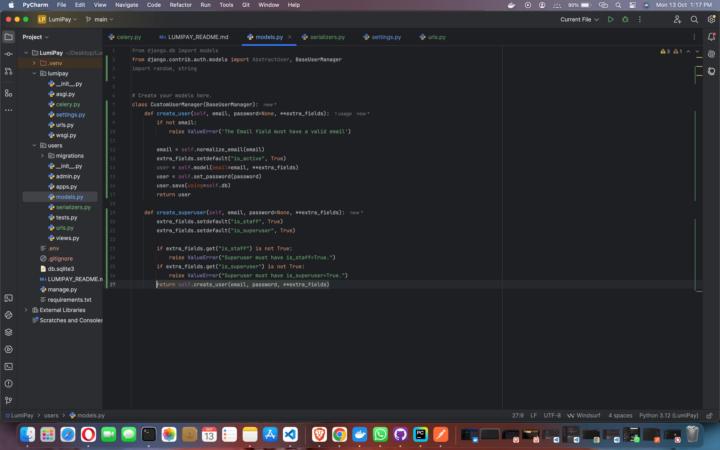This screenshot has height=450, width=720.
Task: Open requirements.txt in project tree
Action: coord(66,300)
